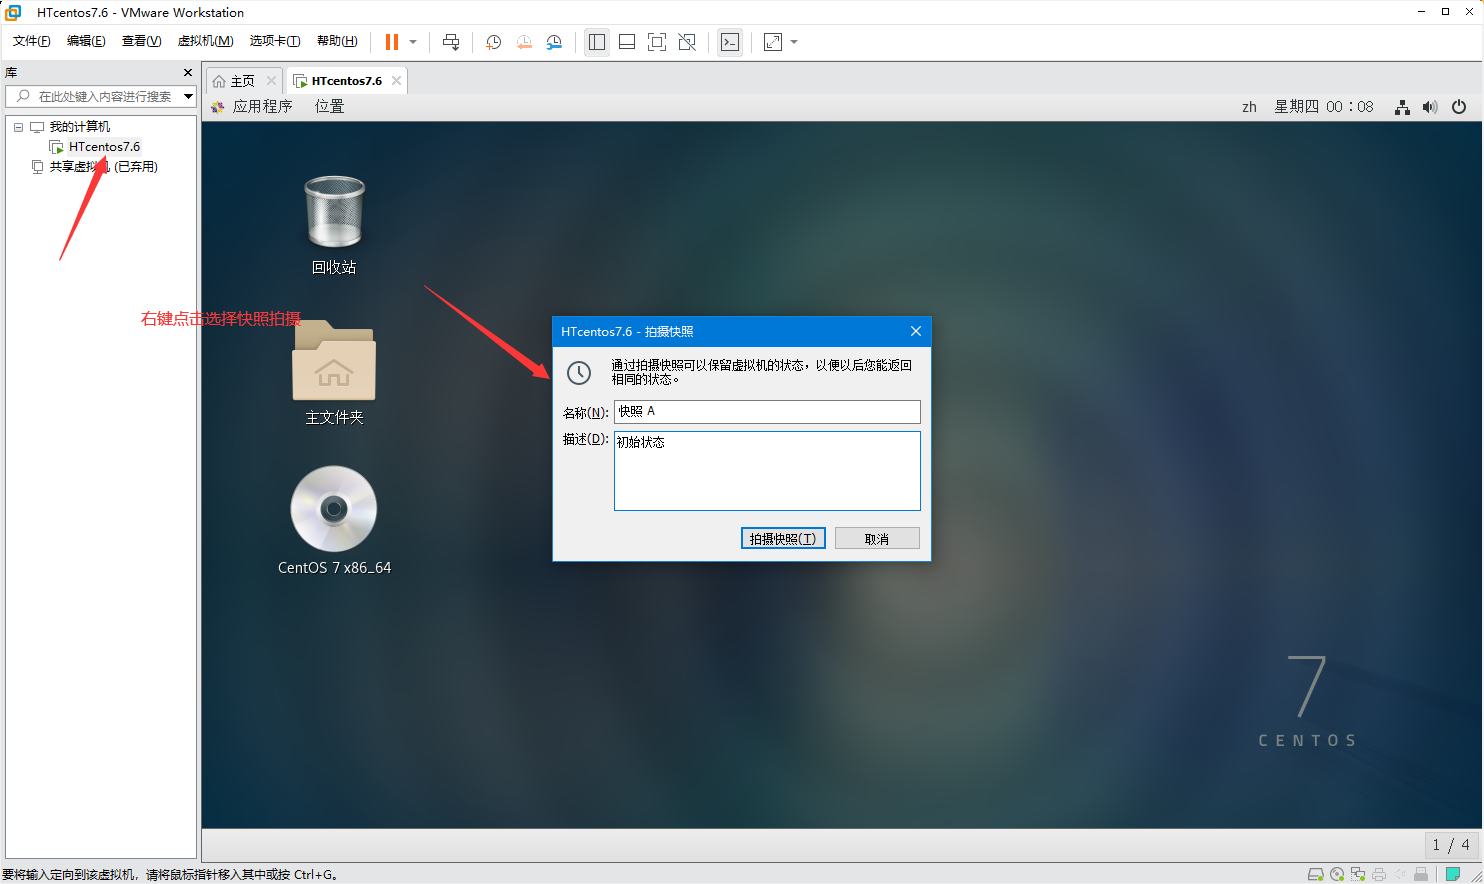Toggle the library sidebar view icon

(597, 42)
